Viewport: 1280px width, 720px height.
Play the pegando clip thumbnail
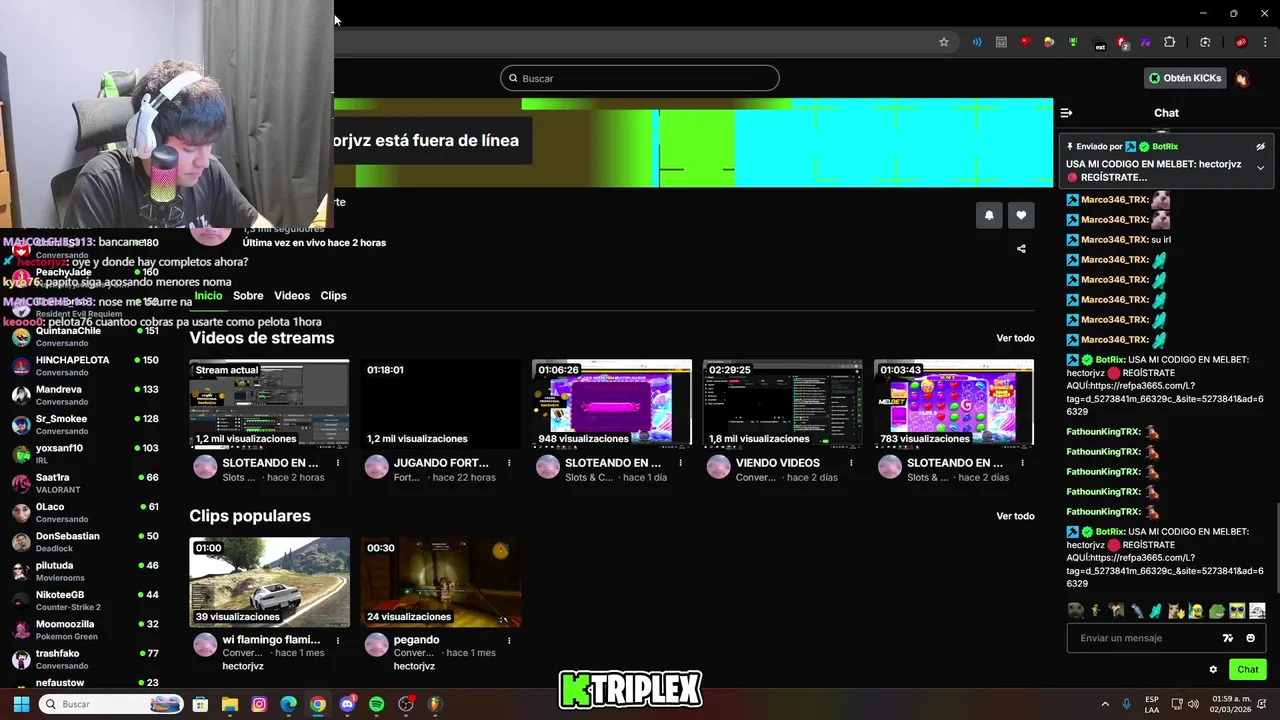(441, 582)
